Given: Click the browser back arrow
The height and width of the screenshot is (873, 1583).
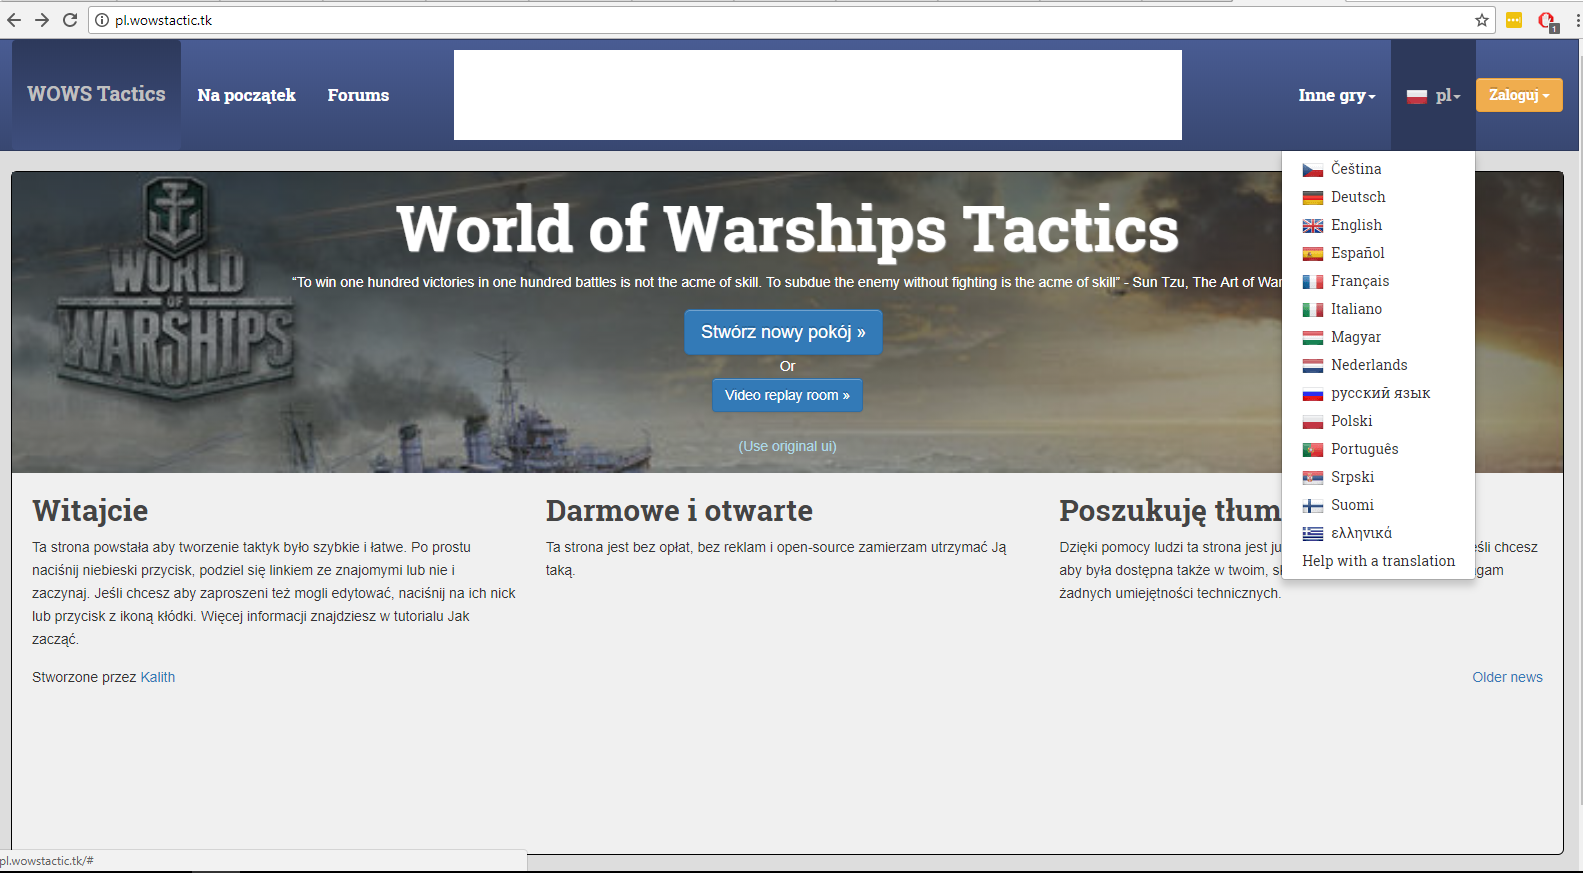Looking at the screenshot, I should click(x=14, y=20).
